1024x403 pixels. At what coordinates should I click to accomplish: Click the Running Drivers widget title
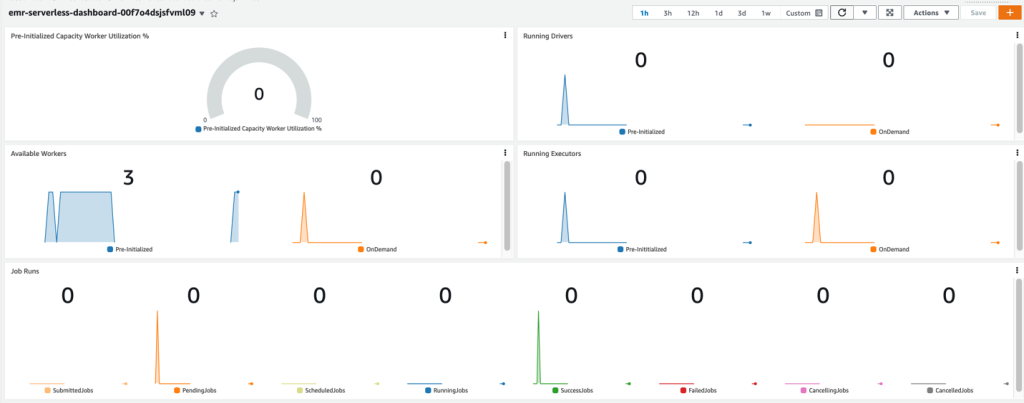tap(549, 36)
